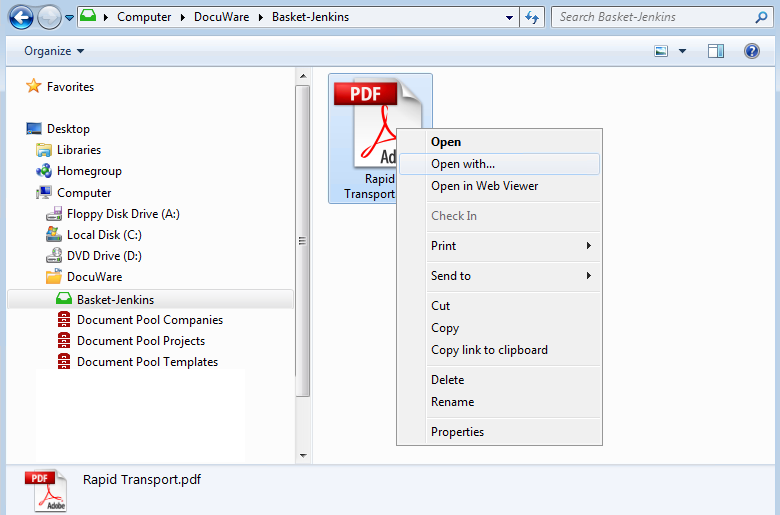Select Local Disk (C:) in tree
780x515 pixels.
point(104,235)
